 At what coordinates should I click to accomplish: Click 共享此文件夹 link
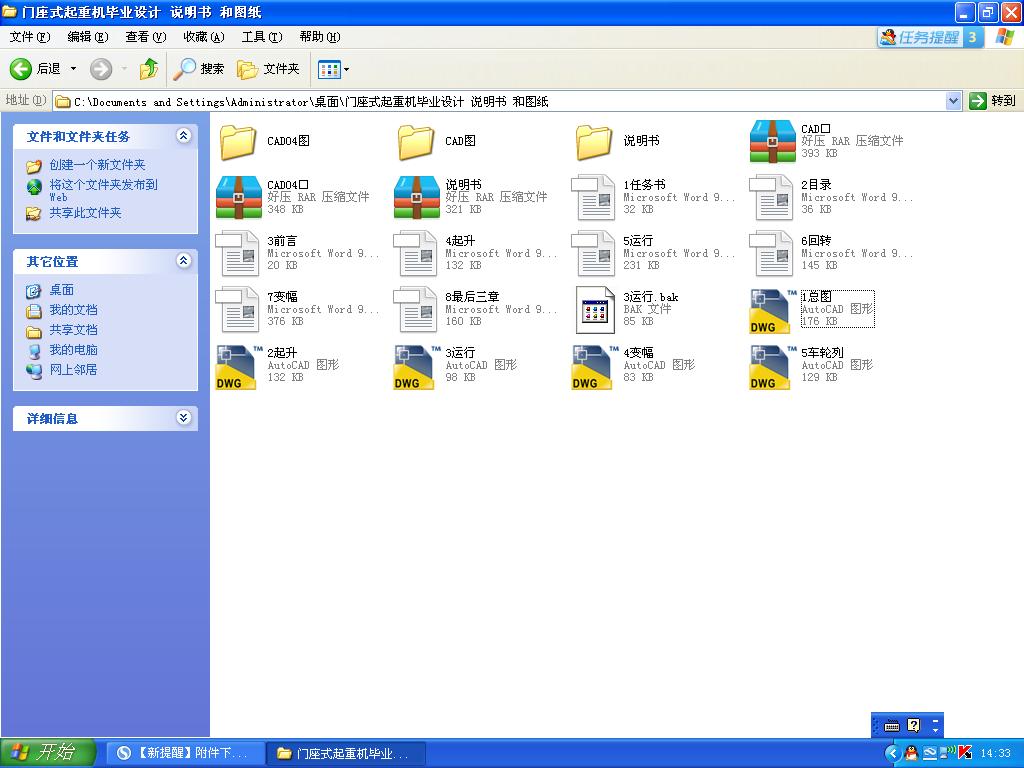point(86,213)
